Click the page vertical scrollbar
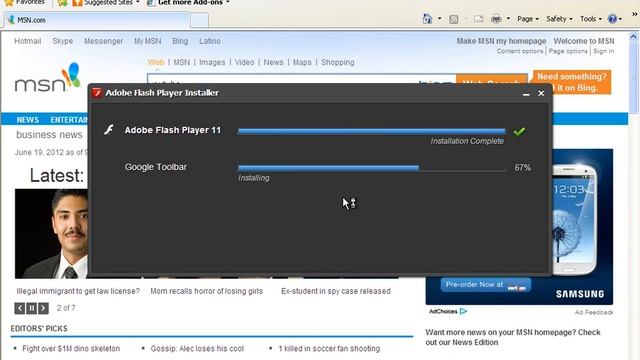Viewport: 640px width, 360px height. pos(633,78)
